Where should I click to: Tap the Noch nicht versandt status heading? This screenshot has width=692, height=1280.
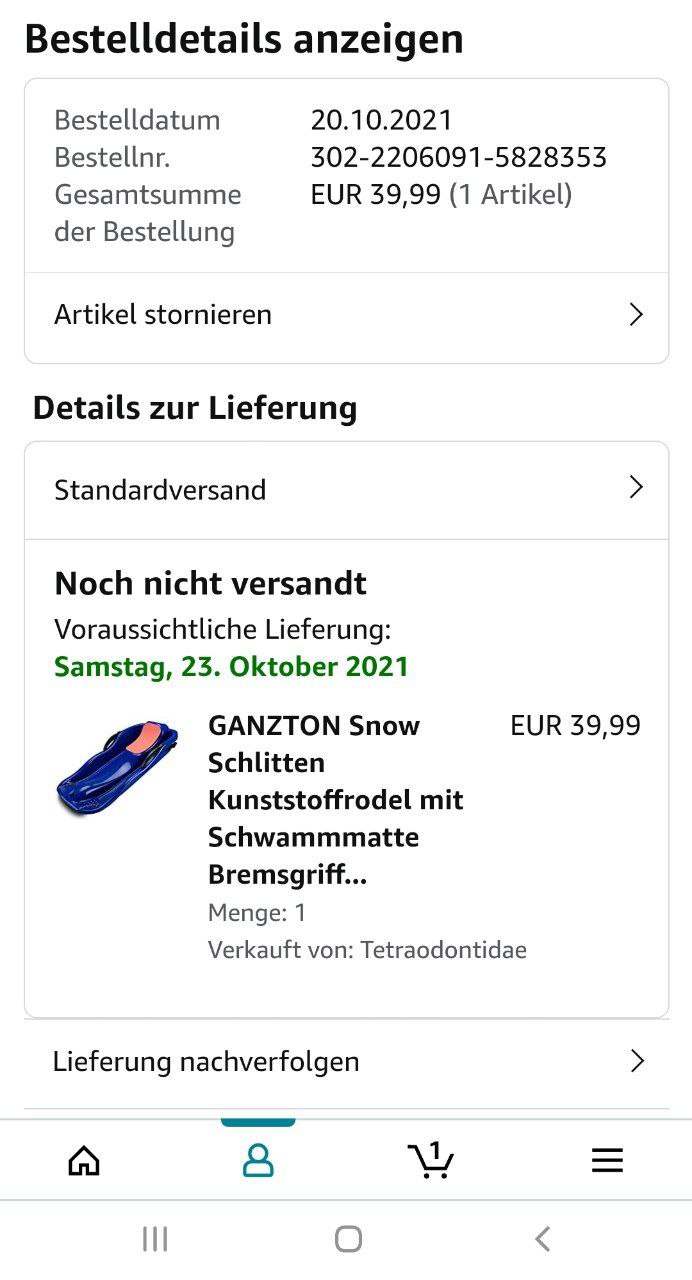[211, 583]
